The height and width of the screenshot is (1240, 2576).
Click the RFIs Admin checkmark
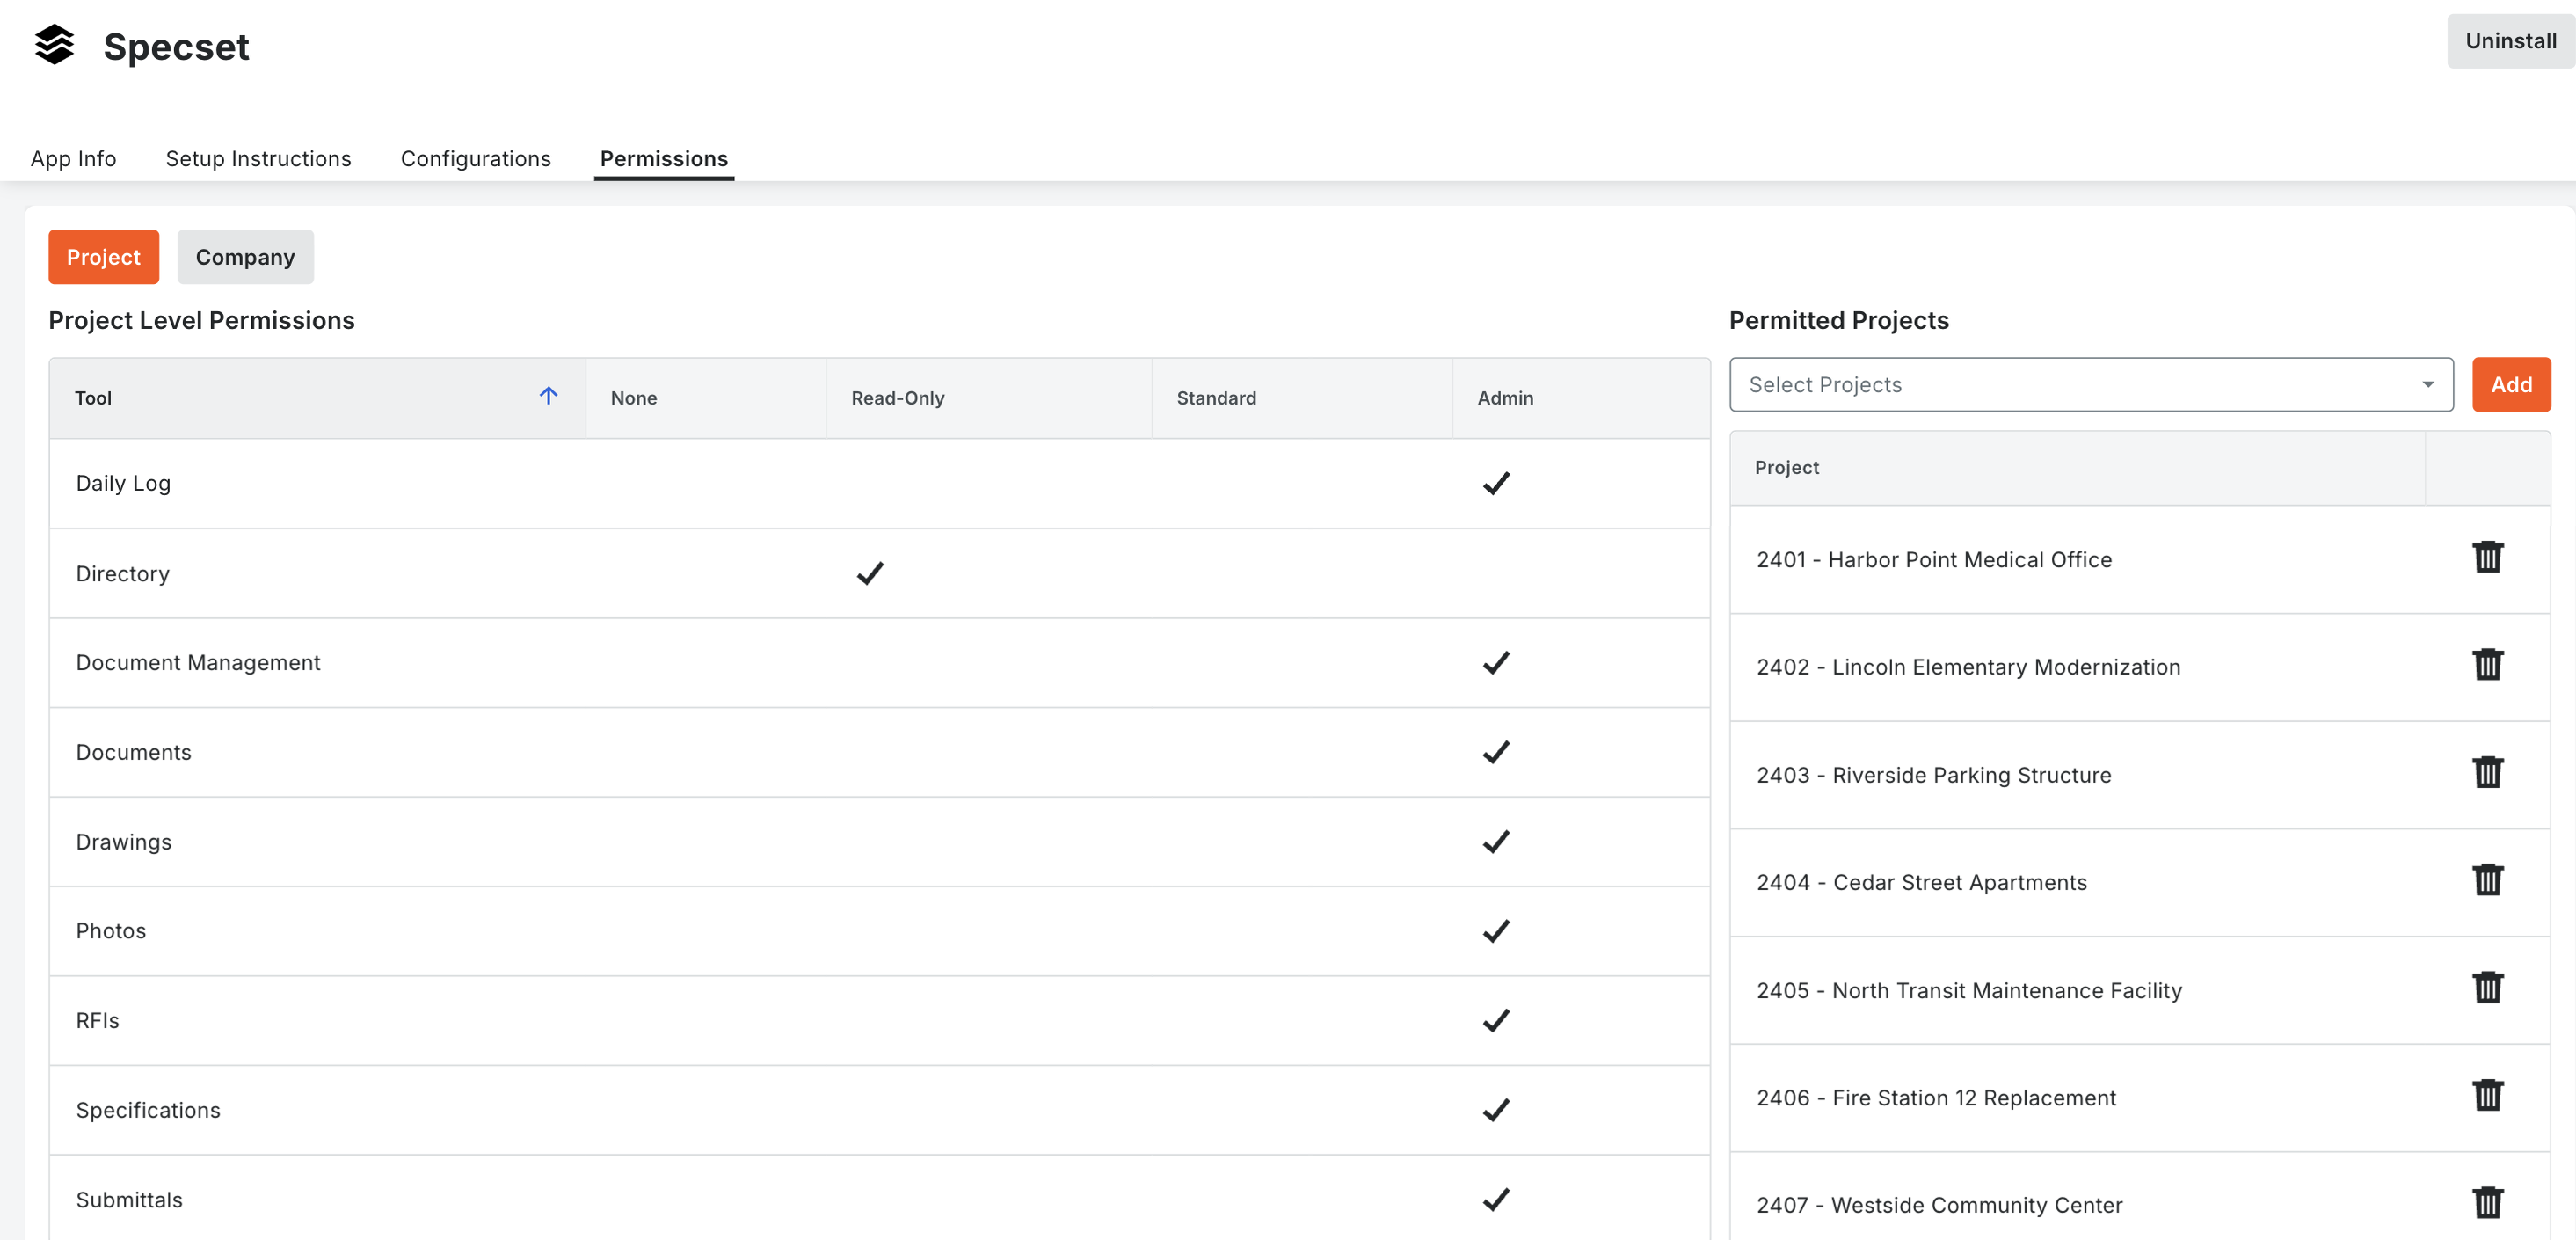pyautogui.click(x=1496, y=1021)
